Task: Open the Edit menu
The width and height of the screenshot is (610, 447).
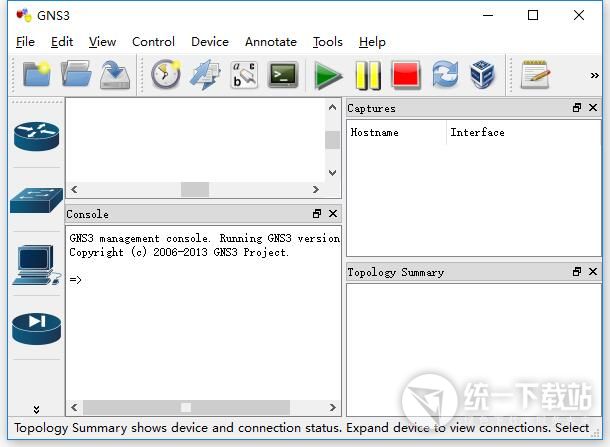Action: pos(62,42)
